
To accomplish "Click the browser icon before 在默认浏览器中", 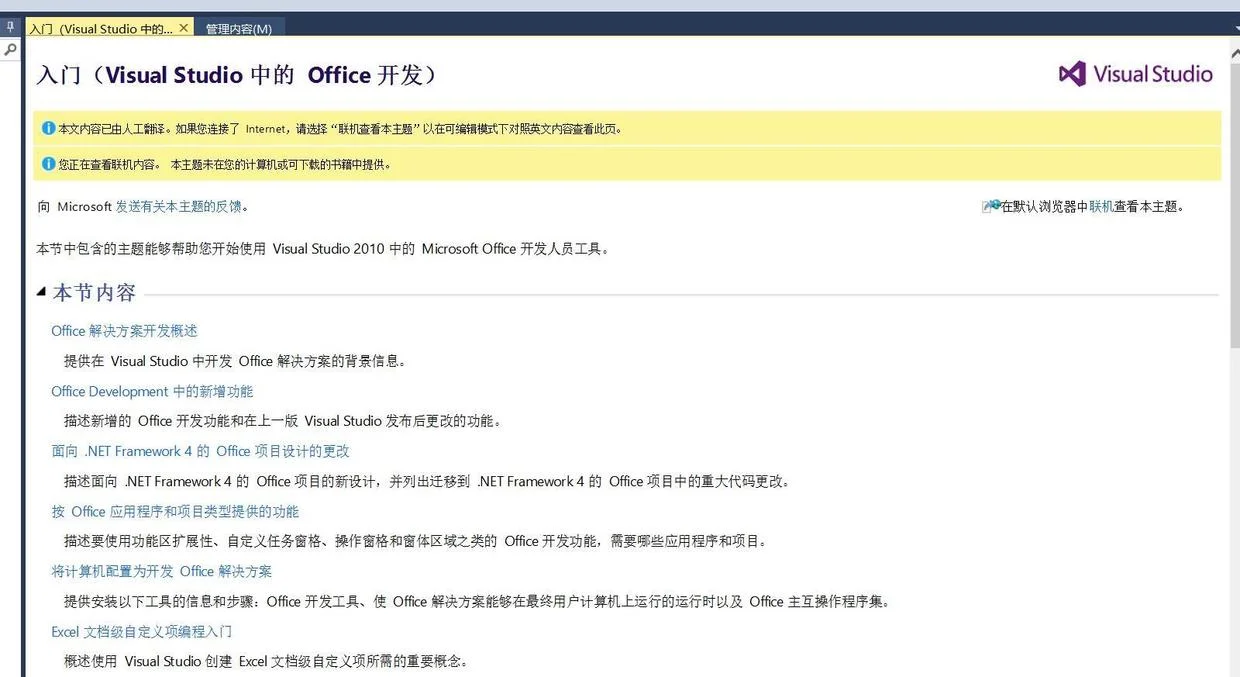I will (x=991, y=206).
